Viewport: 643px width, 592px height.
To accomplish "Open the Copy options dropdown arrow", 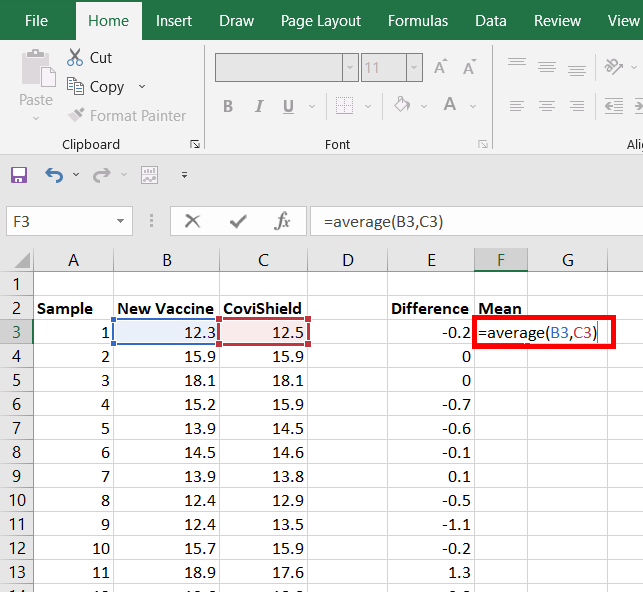I will point(142,87).
